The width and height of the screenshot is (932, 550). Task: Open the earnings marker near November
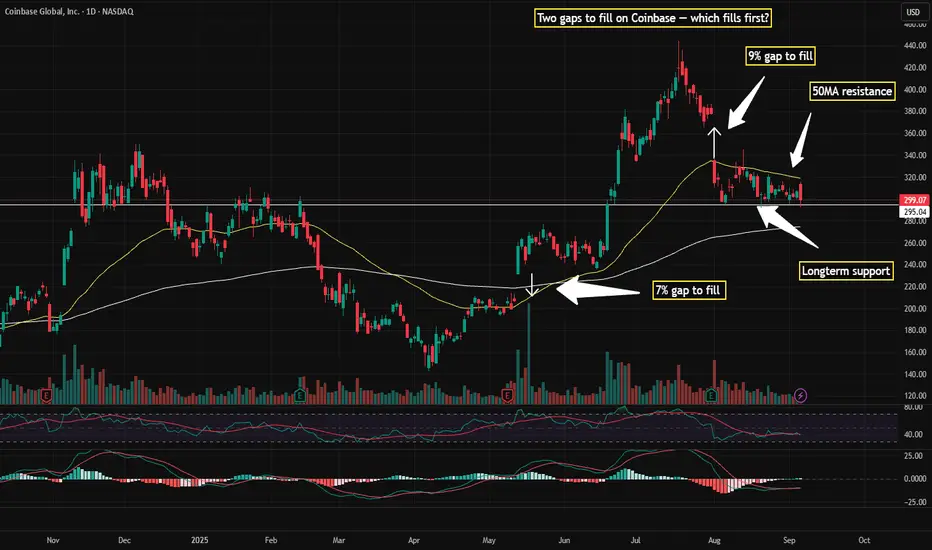(47, 395)
